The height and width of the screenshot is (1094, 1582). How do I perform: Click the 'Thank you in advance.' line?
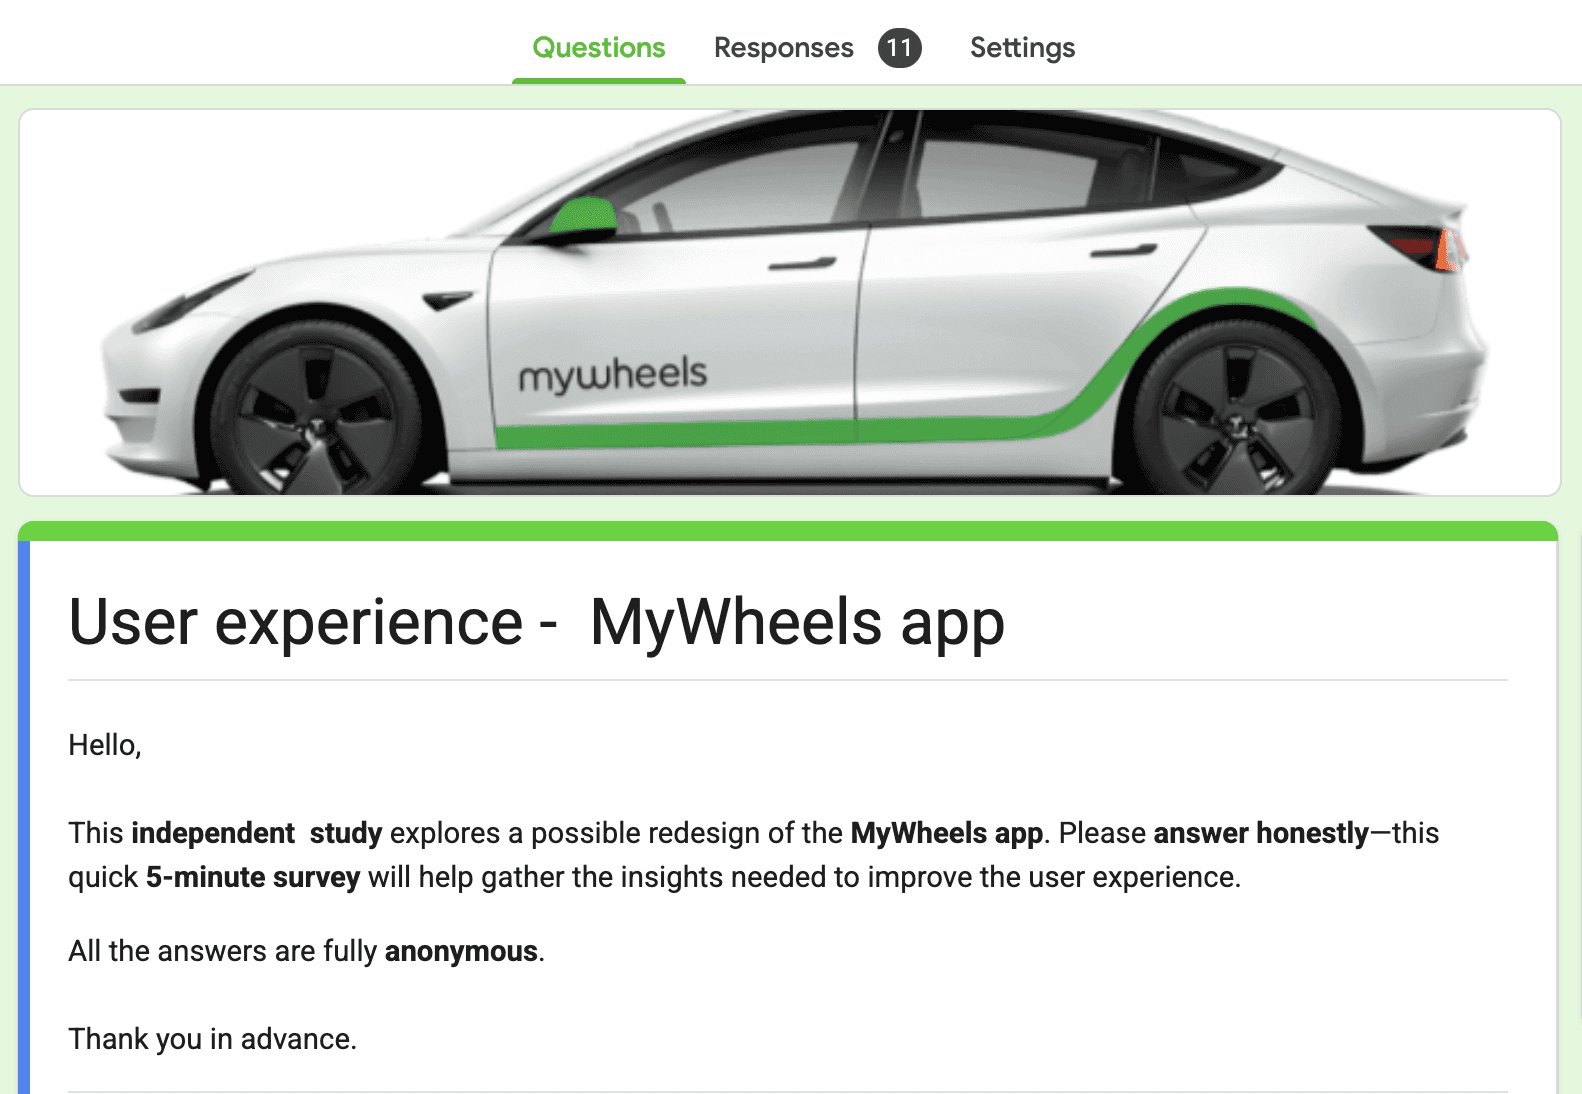(212, 1039)
